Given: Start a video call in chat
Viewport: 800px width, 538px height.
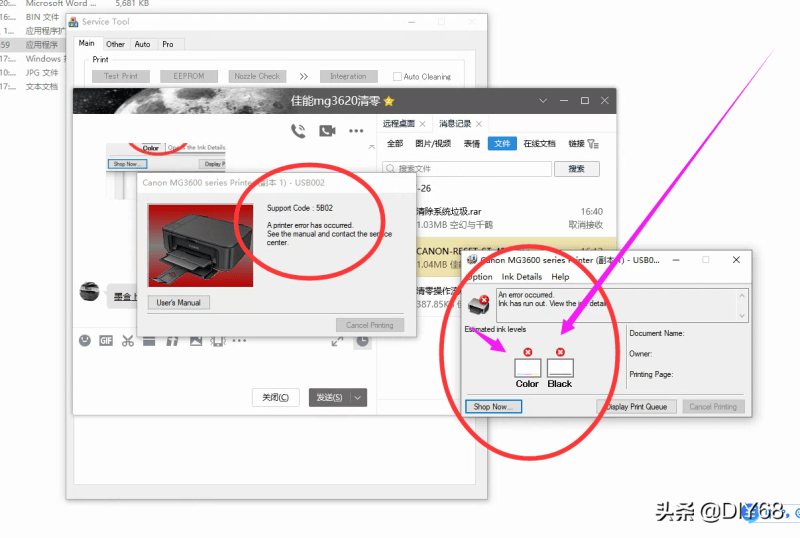Looking at the screenshot, I should (326, 130).
